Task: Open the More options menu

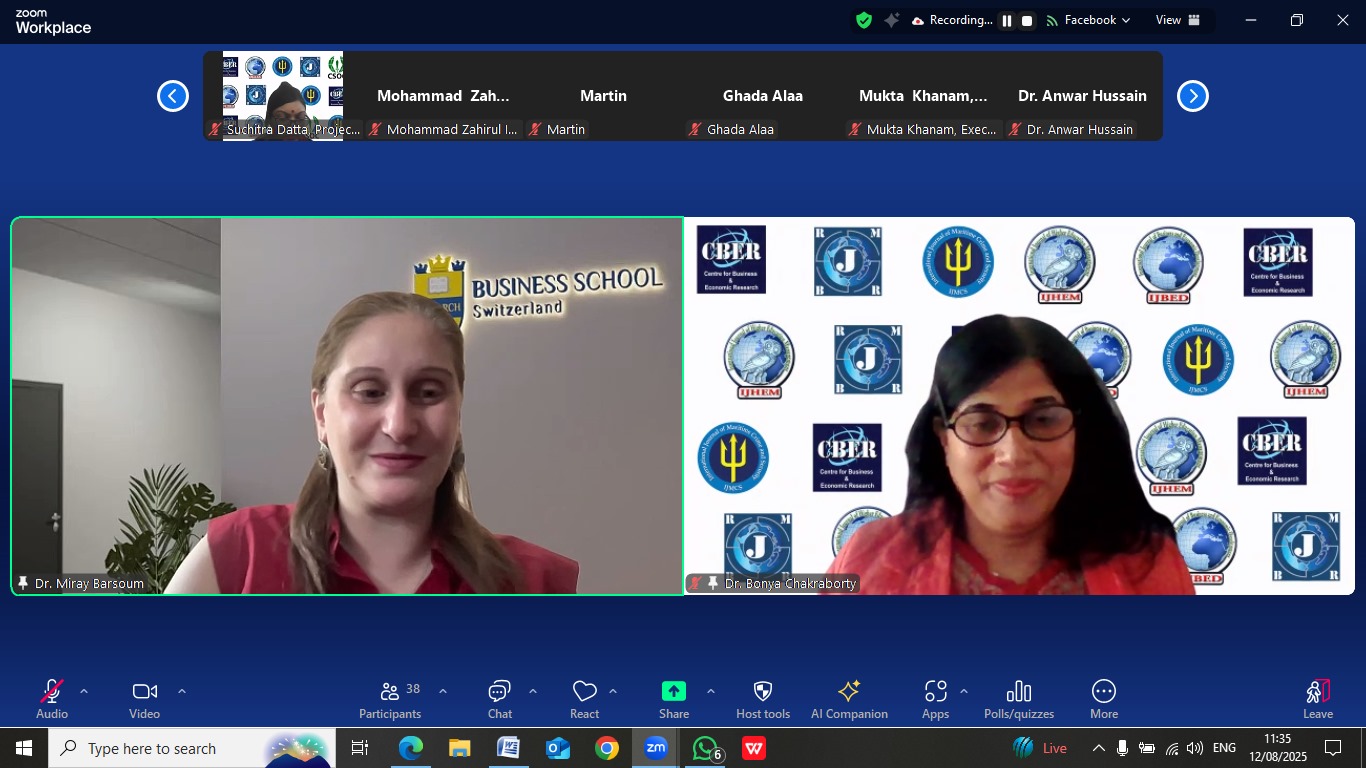Action: pos(1103,699)
